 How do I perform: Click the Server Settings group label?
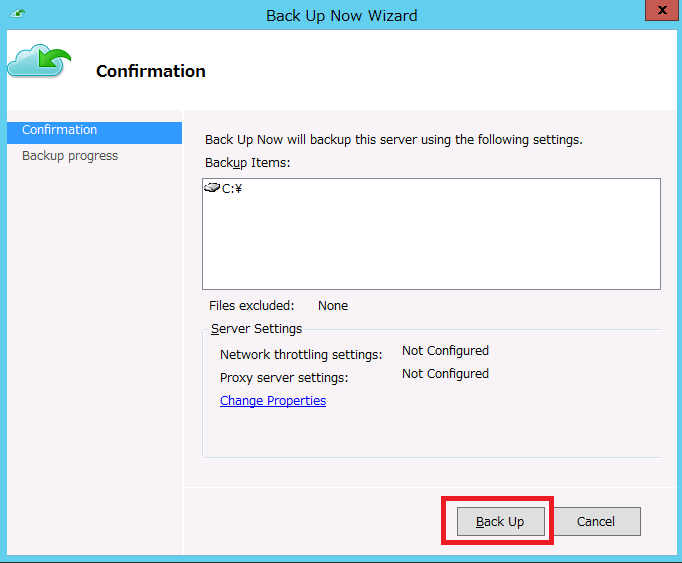point(256,329)
